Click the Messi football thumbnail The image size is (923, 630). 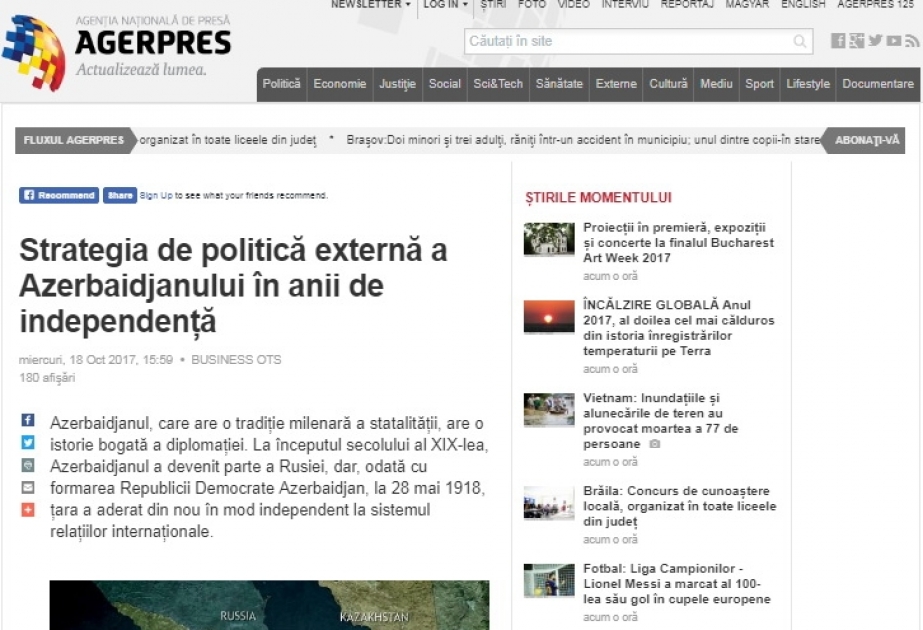[x=549, y=581]
